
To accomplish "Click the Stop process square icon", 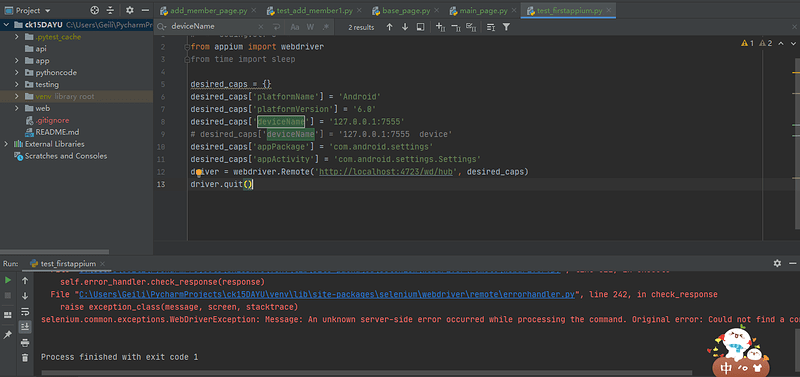I will tap(8, 295).
